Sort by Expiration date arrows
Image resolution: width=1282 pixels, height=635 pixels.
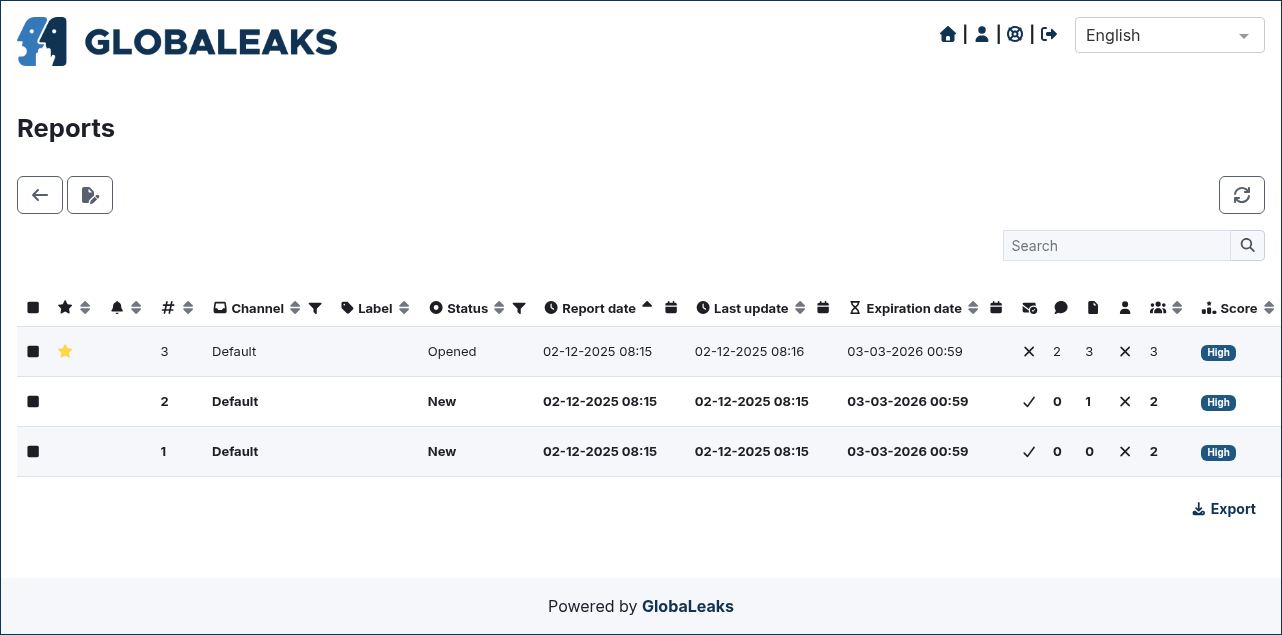tap(973, 308)
